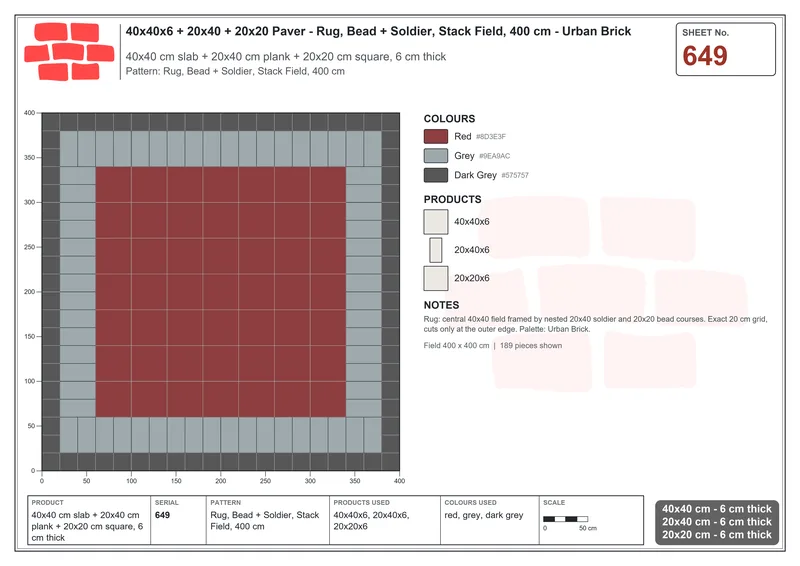Screen dimensions: 800x566
Task: Click the scale bar graphic
Action: 565,519
